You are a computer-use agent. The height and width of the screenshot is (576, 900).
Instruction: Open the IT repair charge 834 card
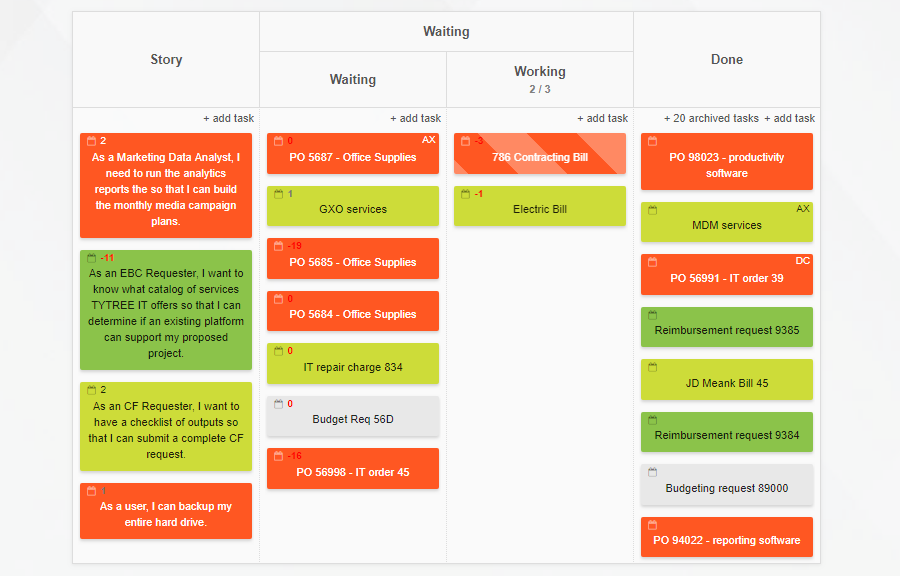[x=353, y=364]
